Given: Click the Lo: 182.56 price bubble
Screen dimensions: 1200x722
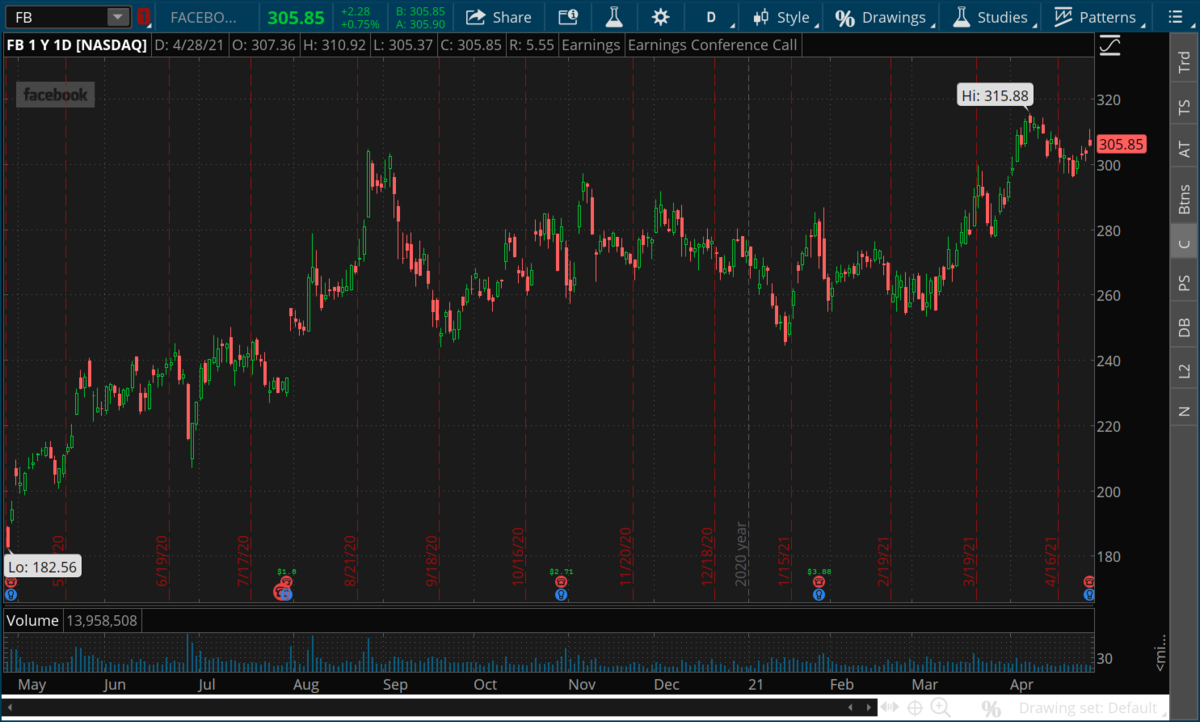Looking at the screenshot, I should pyautogui.click(x=41, y=567).
